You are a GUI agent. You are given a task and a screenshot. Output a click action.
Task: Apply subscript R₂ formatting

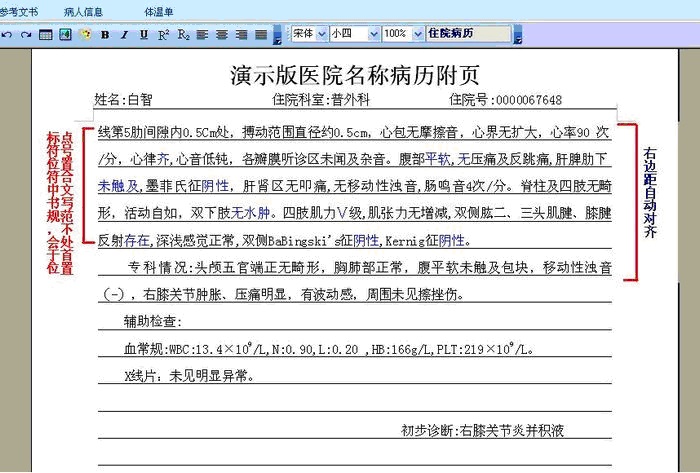tap(183, 34)
